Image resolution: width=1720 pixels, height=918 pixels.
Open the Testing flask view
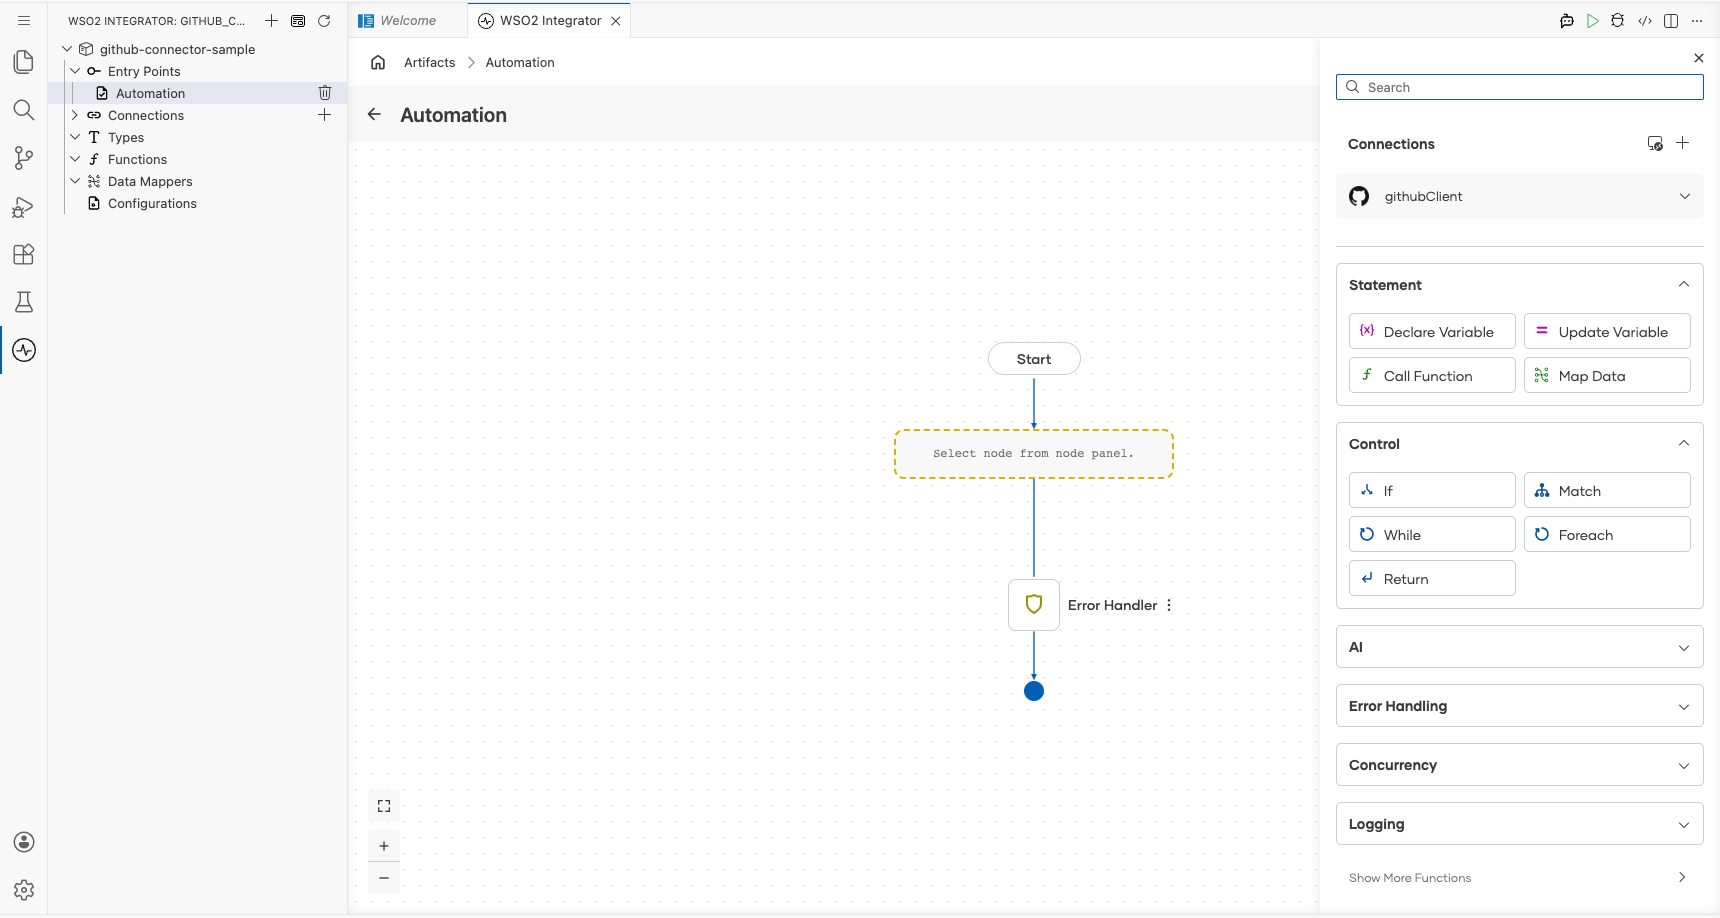[24, 302]
